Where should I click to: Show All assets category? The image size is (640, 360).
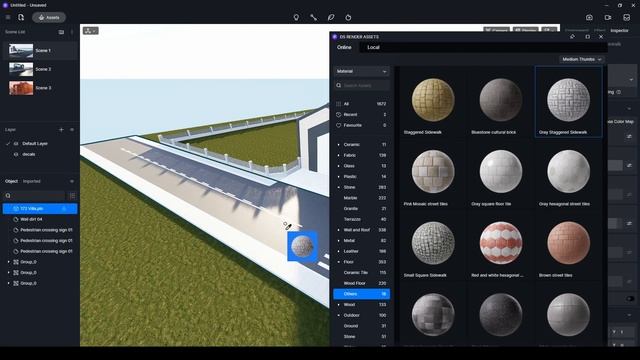click(x=361, y=104)
